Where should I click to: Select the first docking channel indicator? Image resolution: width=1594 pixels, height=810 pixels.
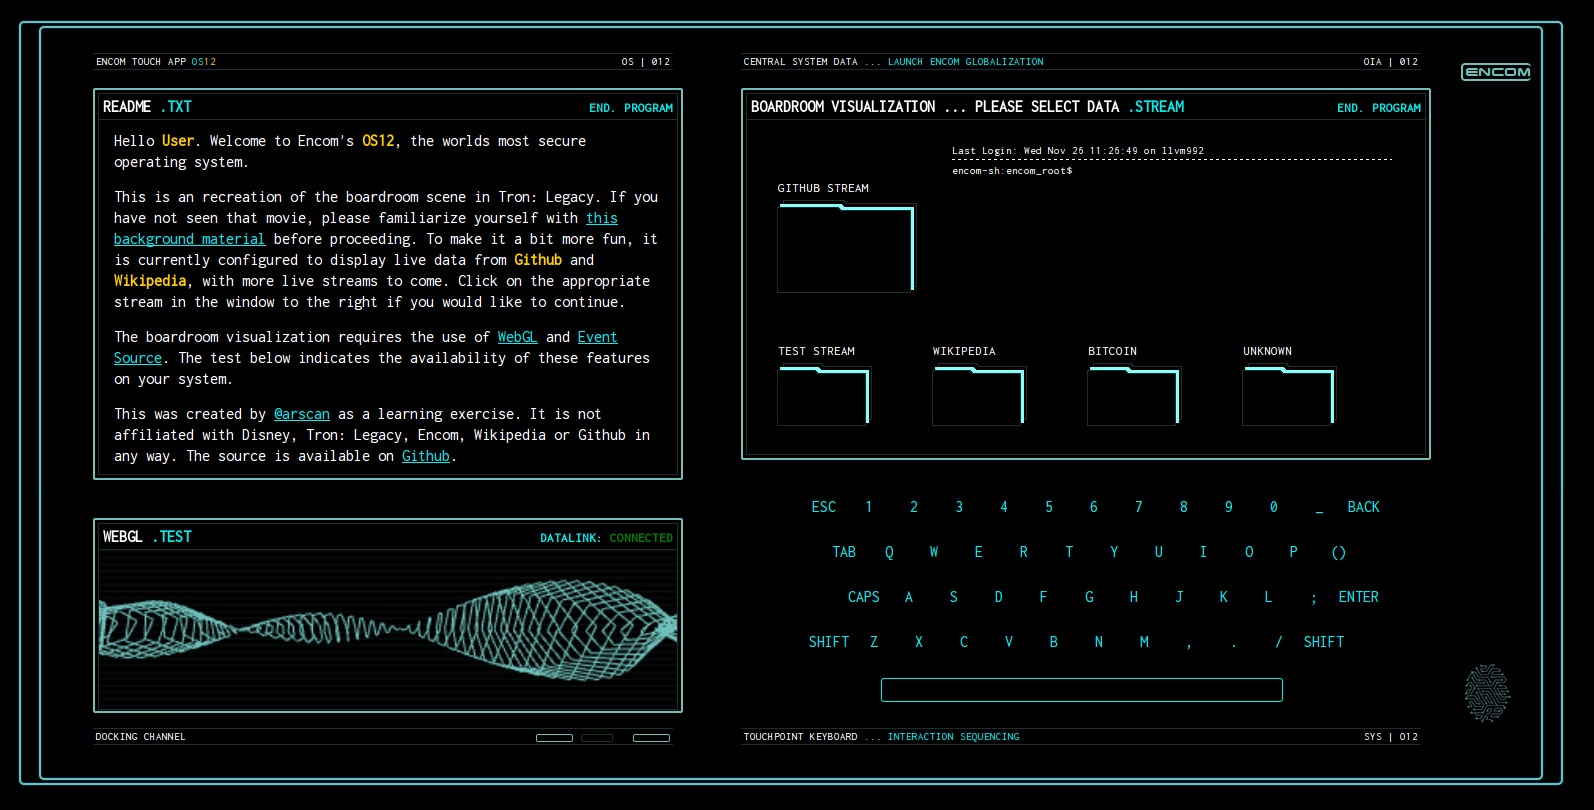pos(554,738)
